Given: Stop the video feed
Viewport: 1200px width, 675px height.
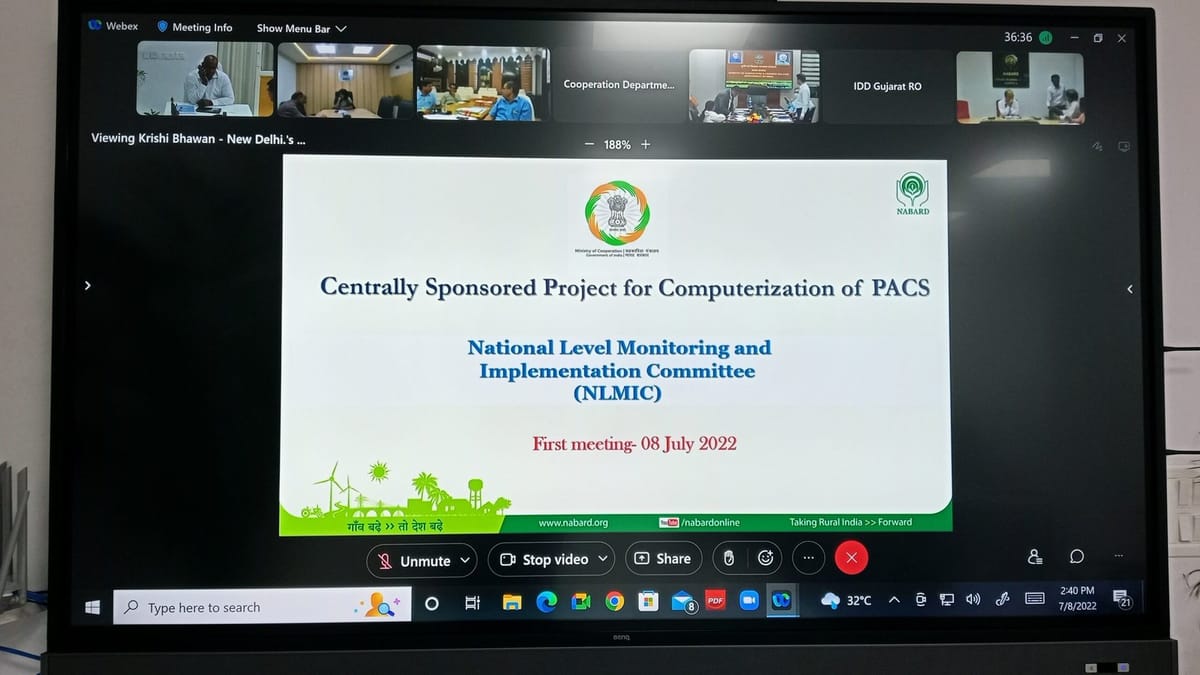Looking at the screenshot, I should [x=544, y=559].
